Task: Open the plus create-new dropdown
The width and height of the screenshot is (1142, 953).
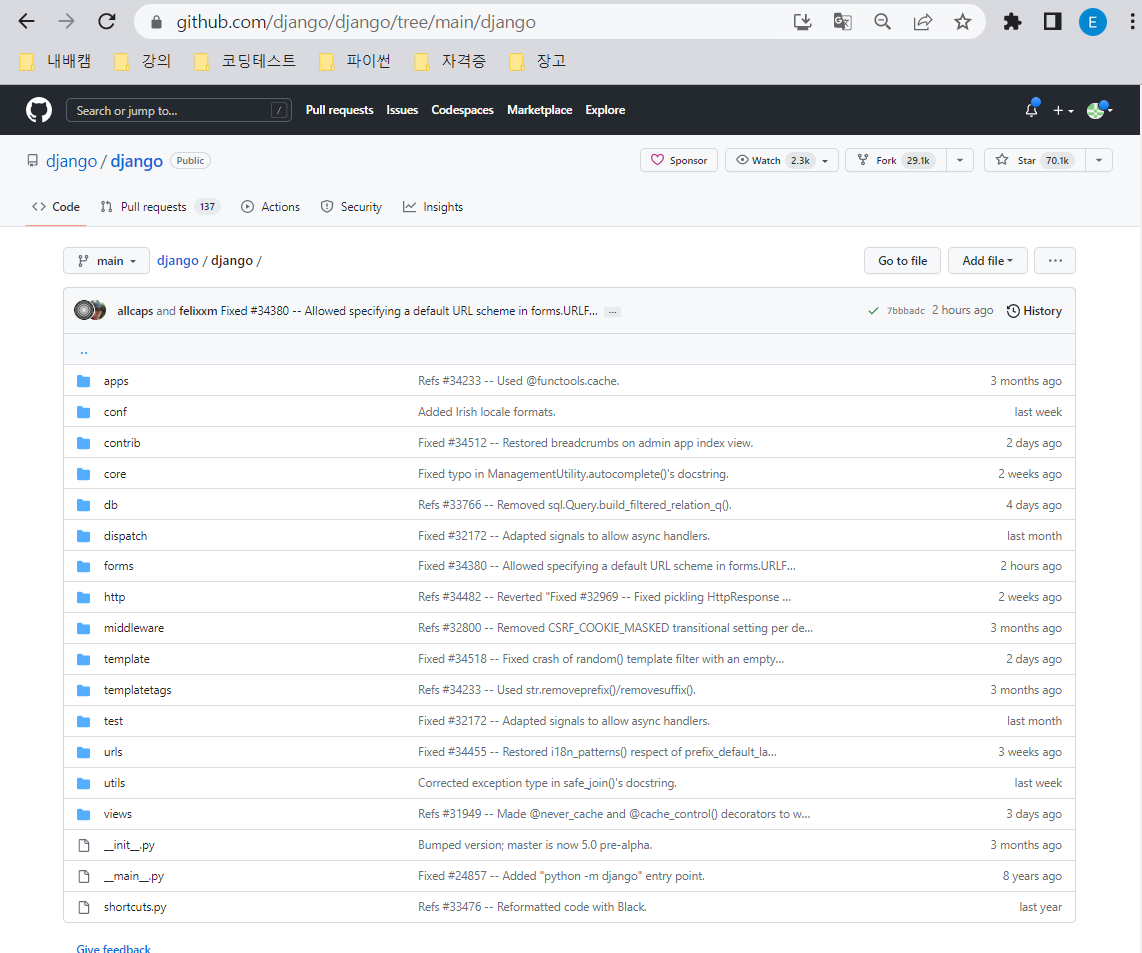Action: [x=1063, y=111]
